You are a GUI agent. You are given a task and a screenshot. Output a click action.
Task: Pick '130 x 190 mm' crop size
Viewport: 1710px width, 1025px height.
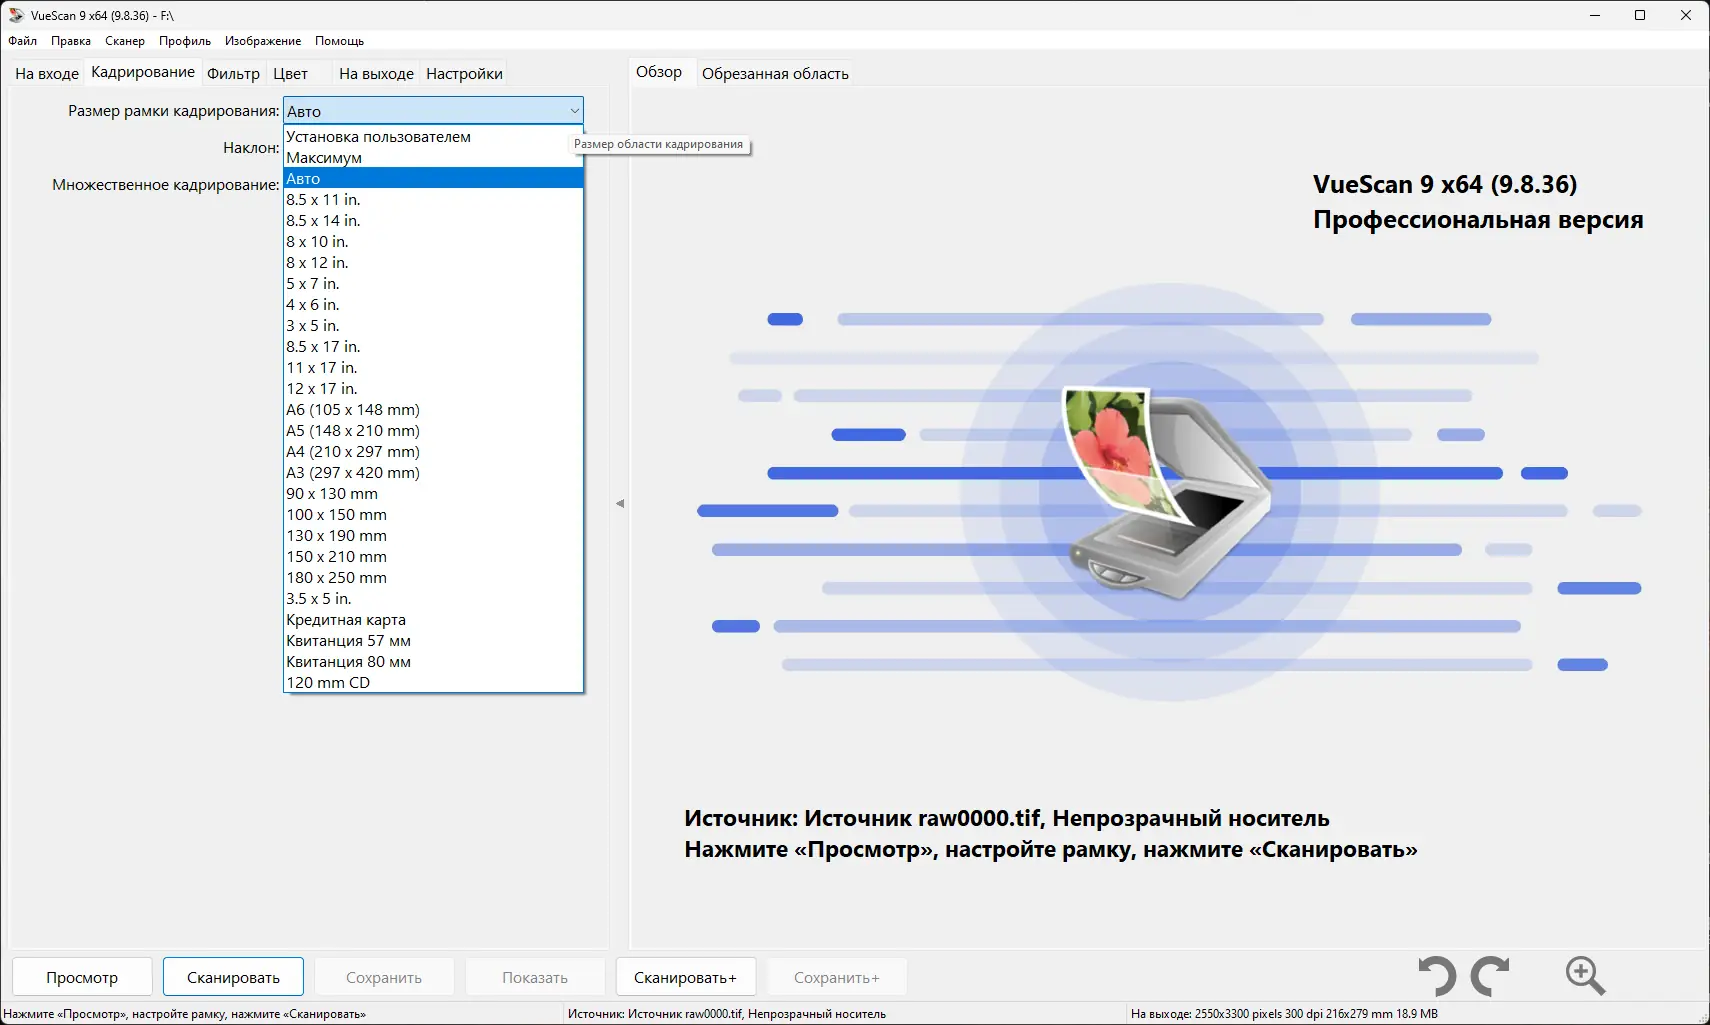433,536
